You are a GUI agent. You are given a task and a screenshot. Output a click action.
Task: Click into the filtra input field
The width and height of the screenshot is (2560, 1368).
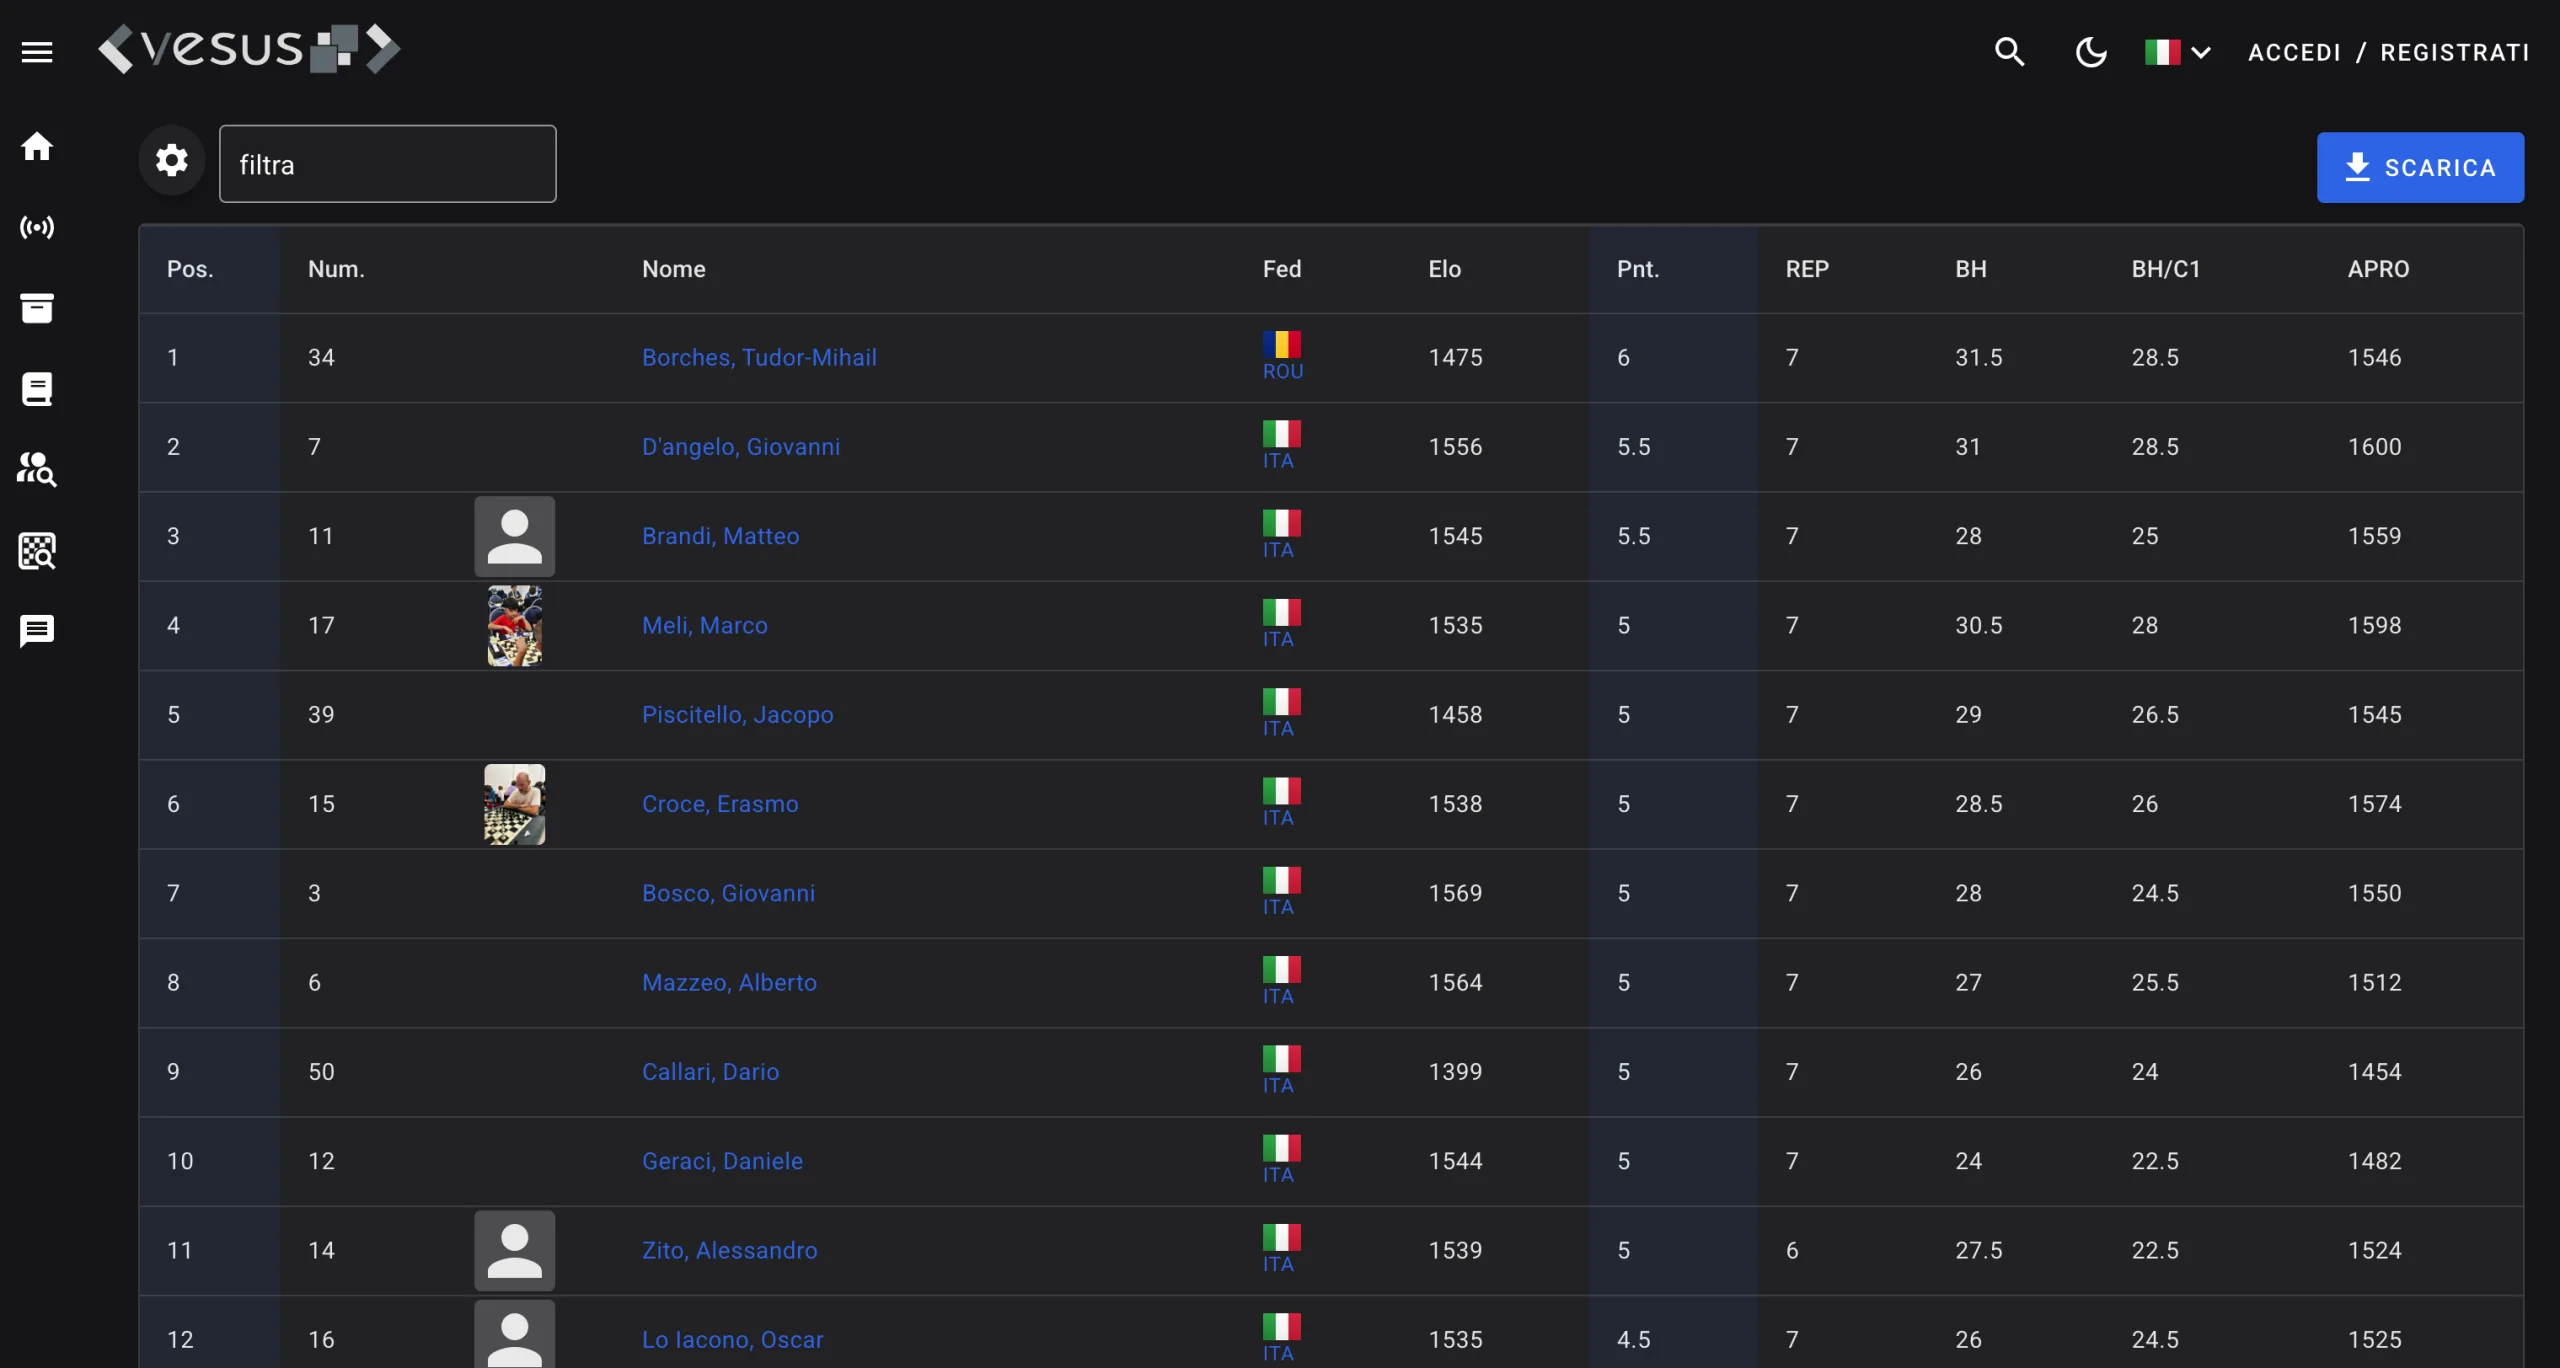click(388, 164)
